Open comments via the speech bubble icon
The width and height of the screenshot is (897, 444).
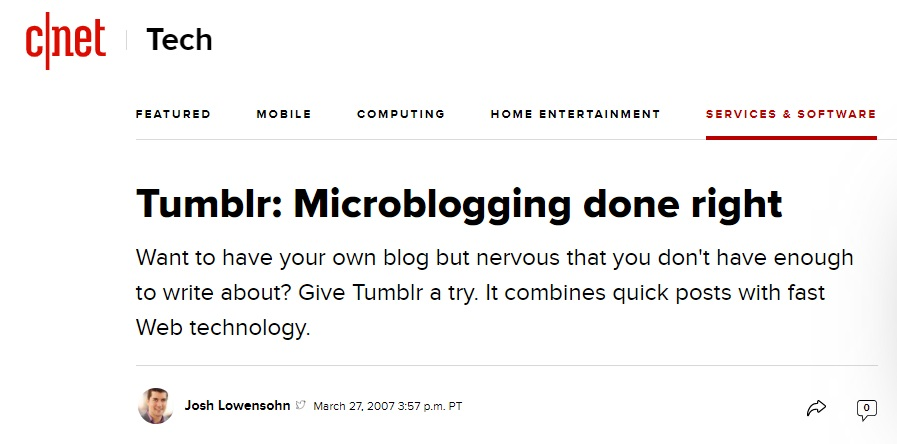(867, 410)
